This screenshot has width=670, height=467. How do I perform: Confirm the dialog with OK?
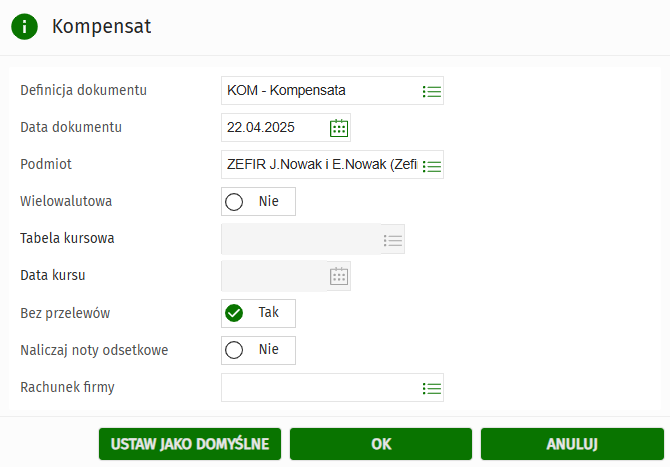(x=380, y=444)
